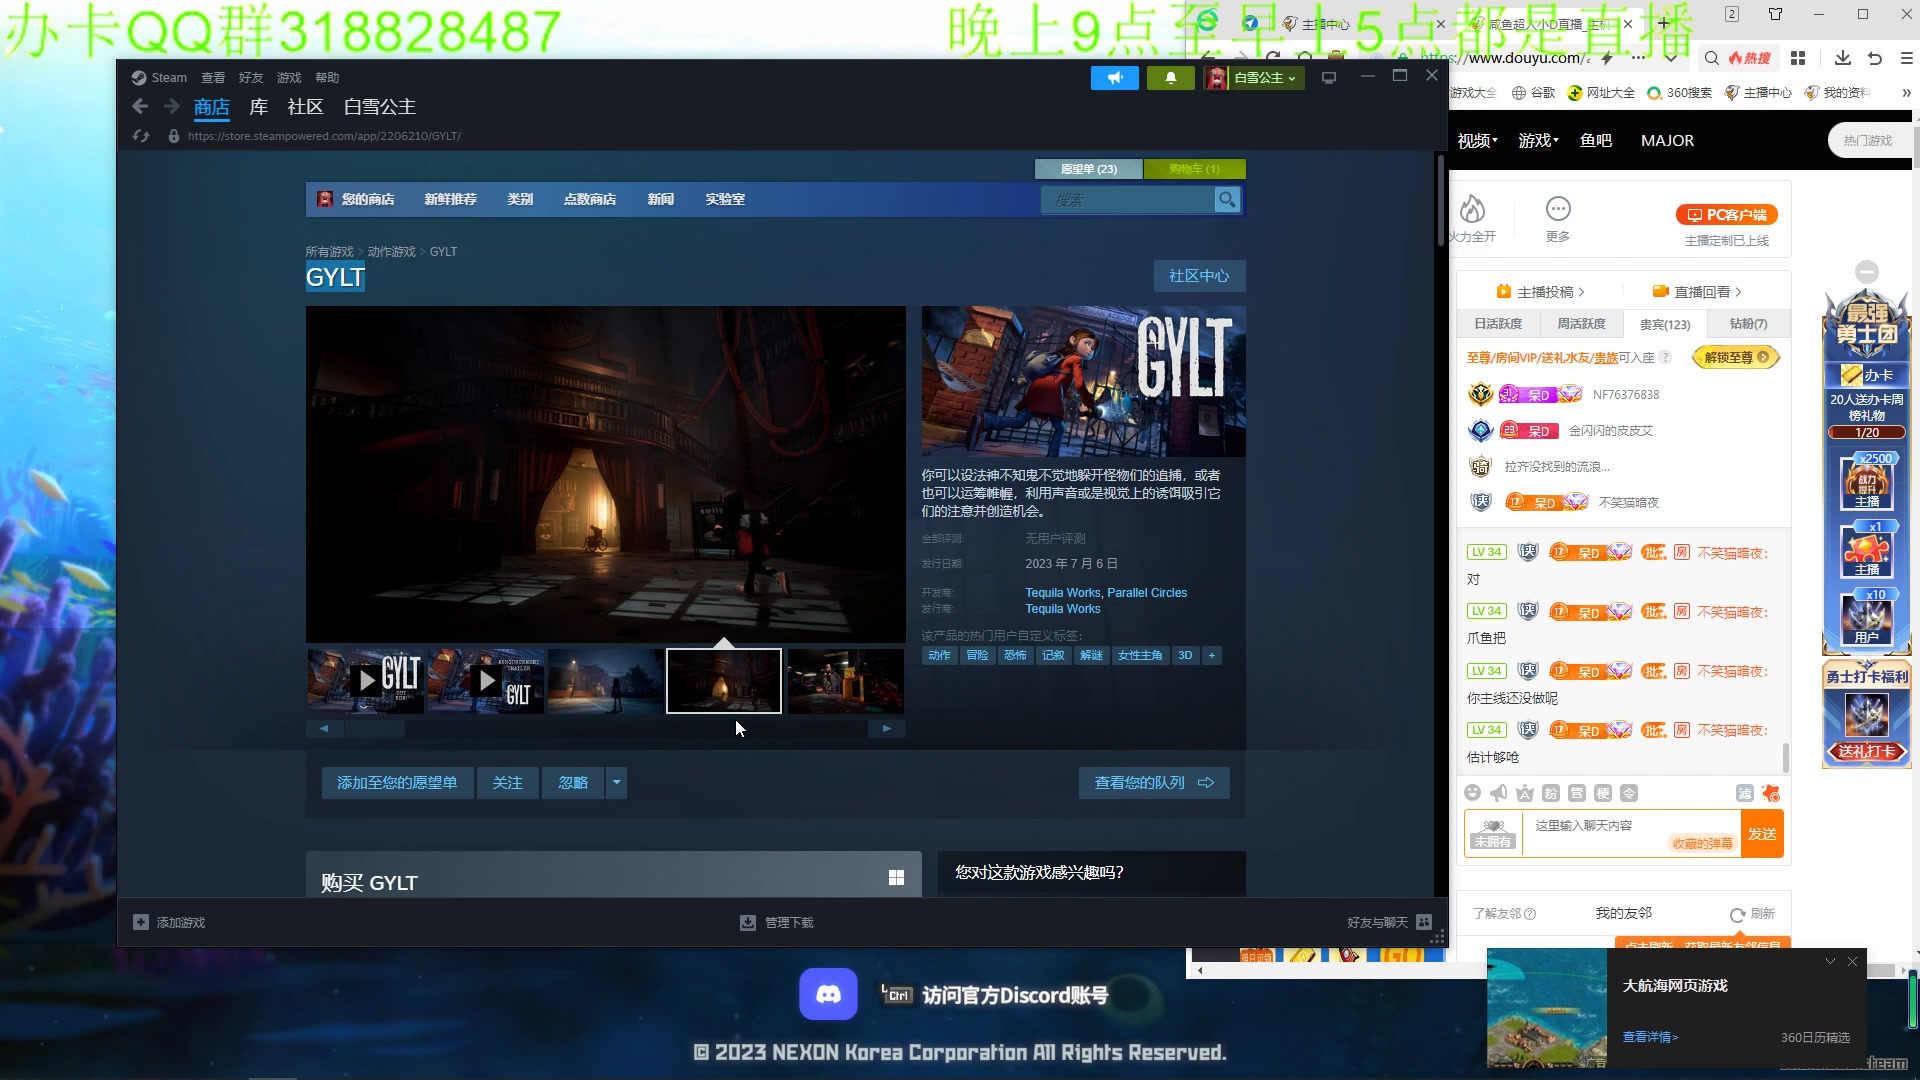Open the 类别 categories store menu
1920x1080 pixels.
click(520, 200)
